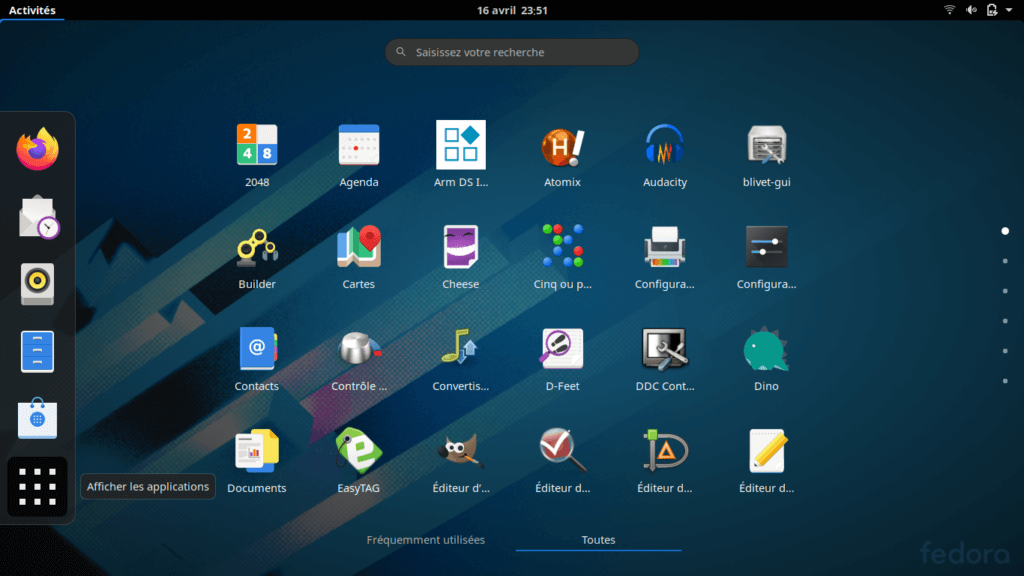Open the mail client in dock
Image resolution: width=1024 pixels, height=576 pixels.
[x=38, y=217]
